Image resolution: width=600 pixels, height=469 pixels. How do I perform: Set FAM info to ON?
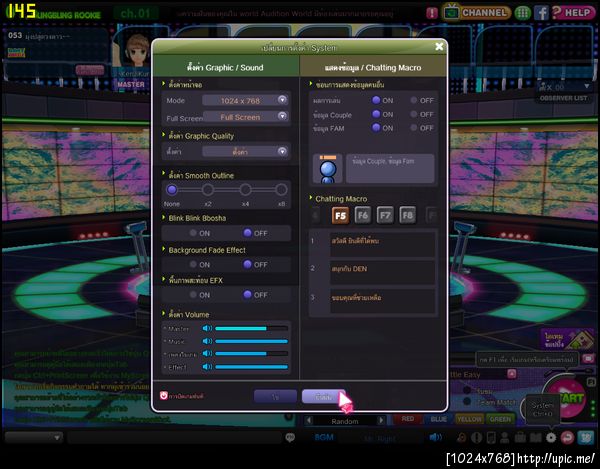(x=376, y=127)
